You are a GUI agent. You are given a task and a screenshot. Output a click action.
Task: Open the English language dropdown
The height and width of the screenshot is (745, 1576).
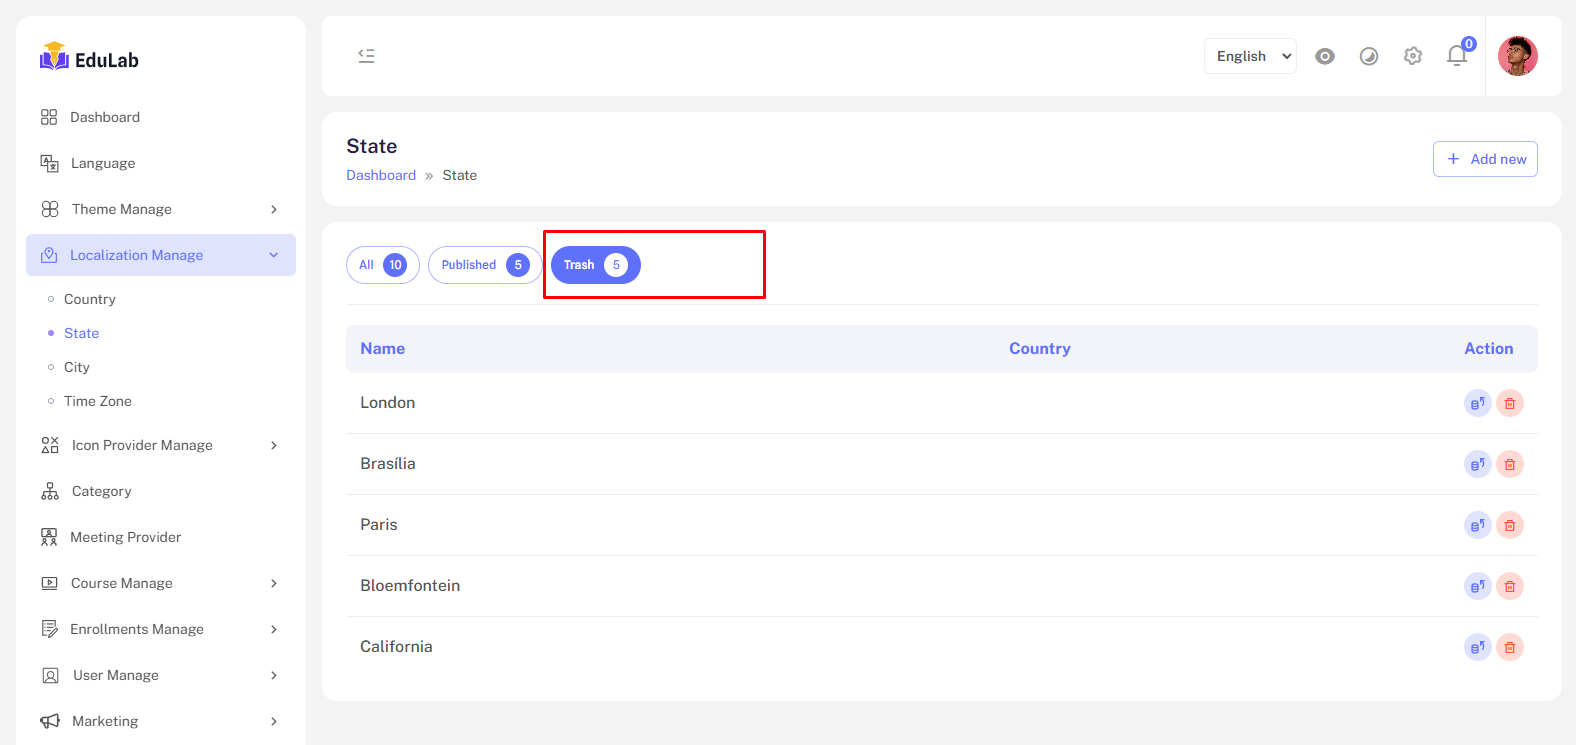[1249, 56]
